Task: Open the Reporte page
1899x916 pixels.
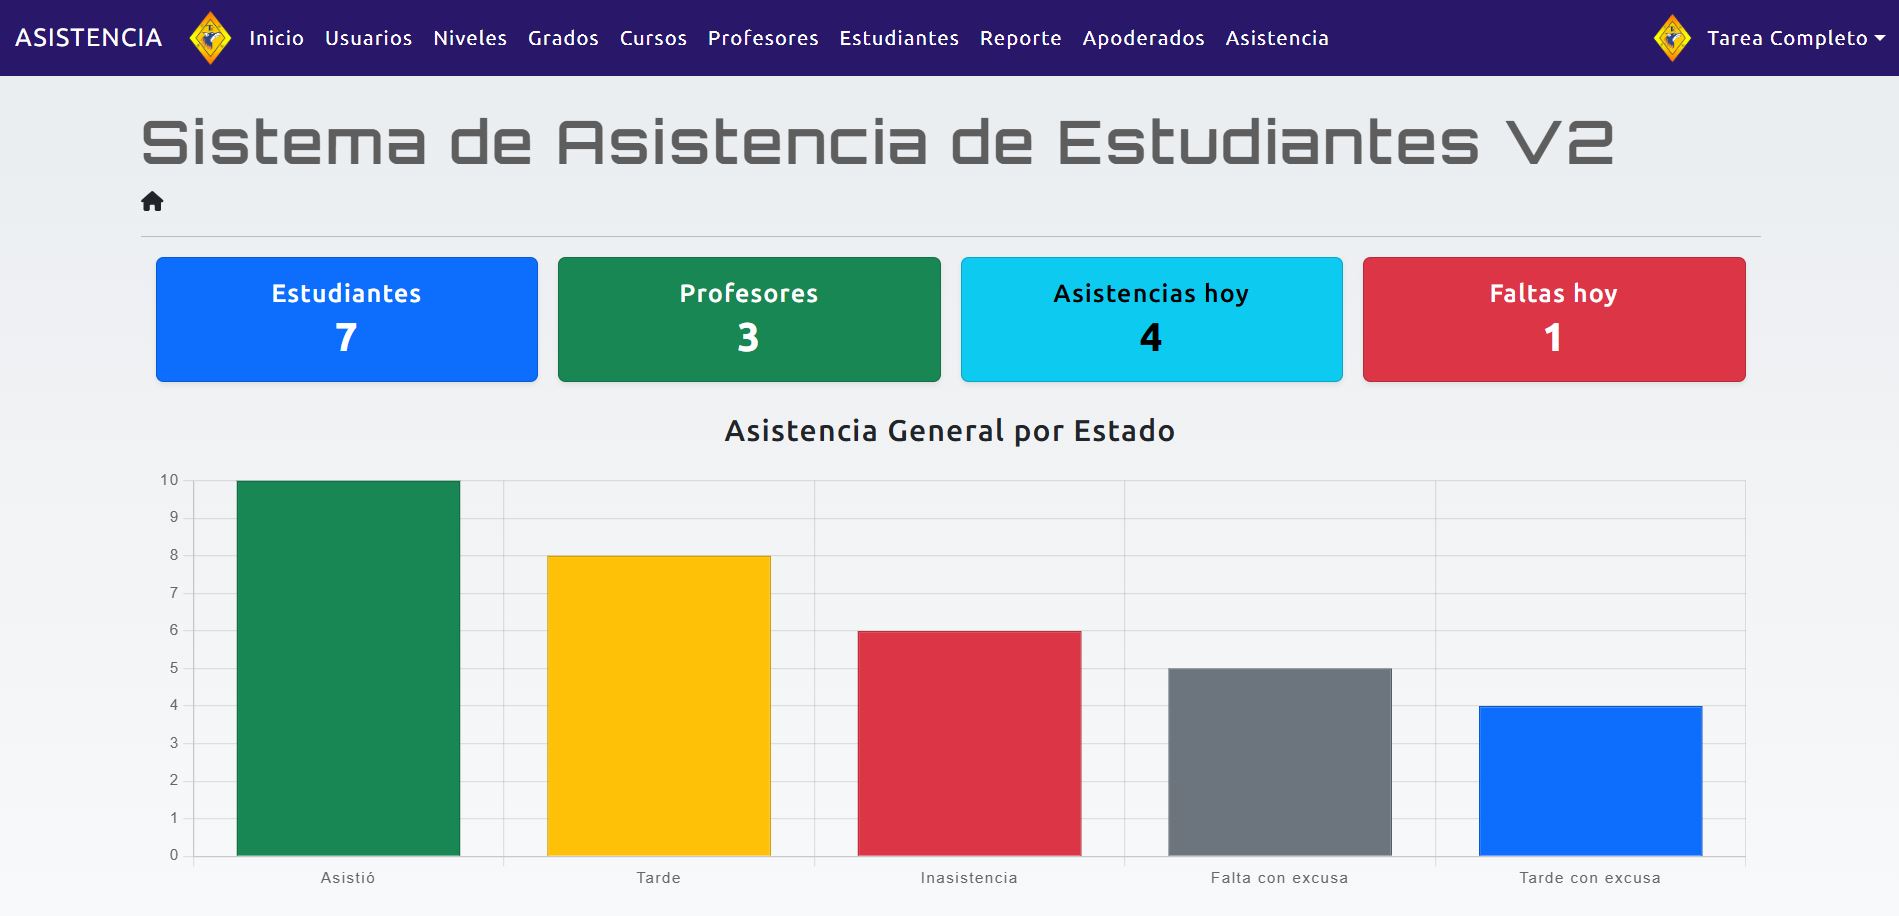Action: coord(1020,38)
